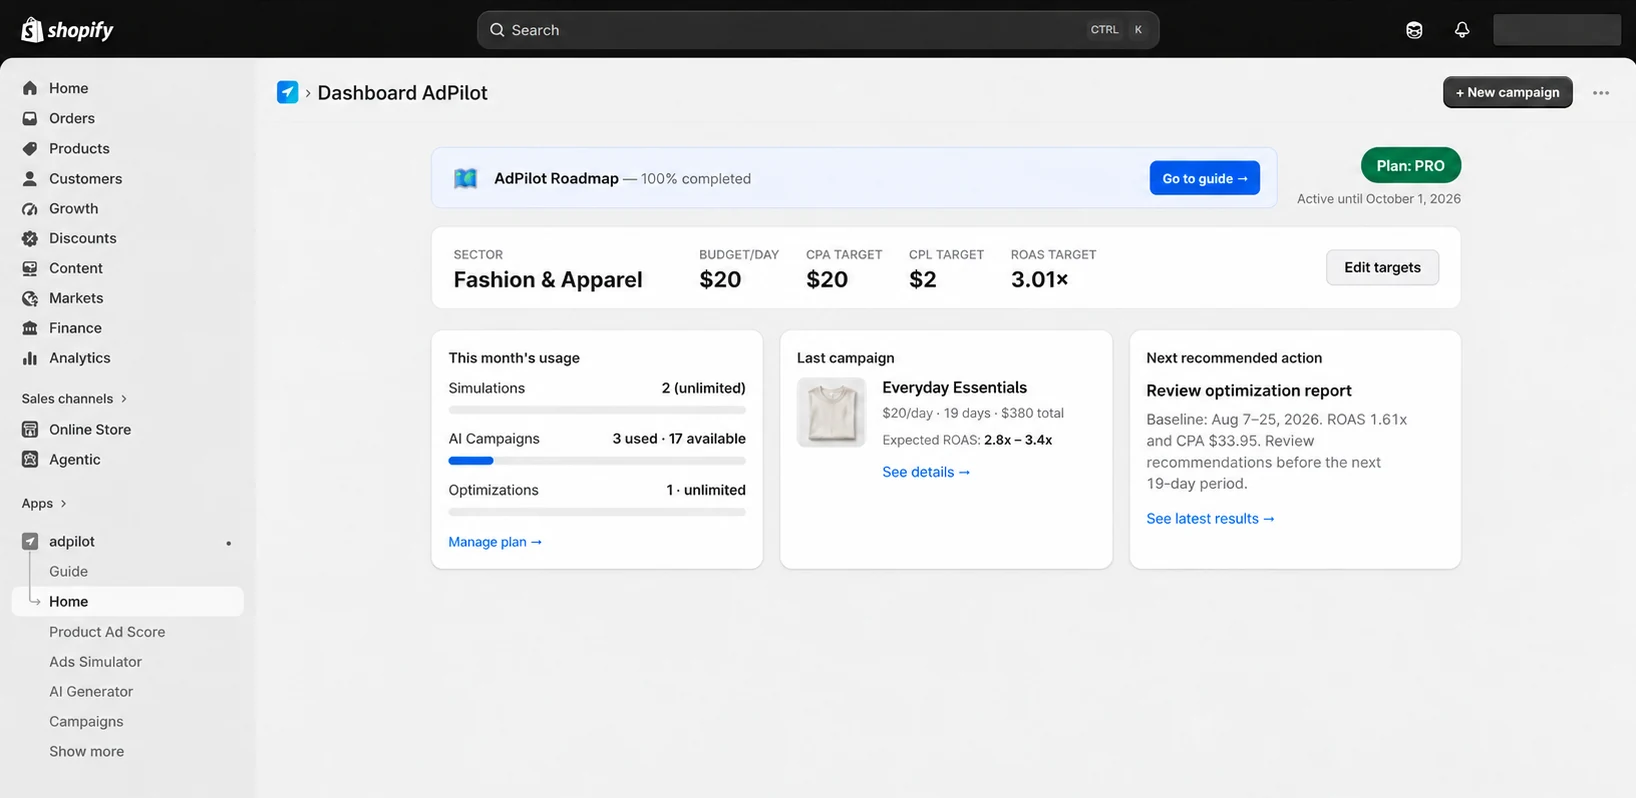Click the Home house icon in sidebar

coord(30,88)
